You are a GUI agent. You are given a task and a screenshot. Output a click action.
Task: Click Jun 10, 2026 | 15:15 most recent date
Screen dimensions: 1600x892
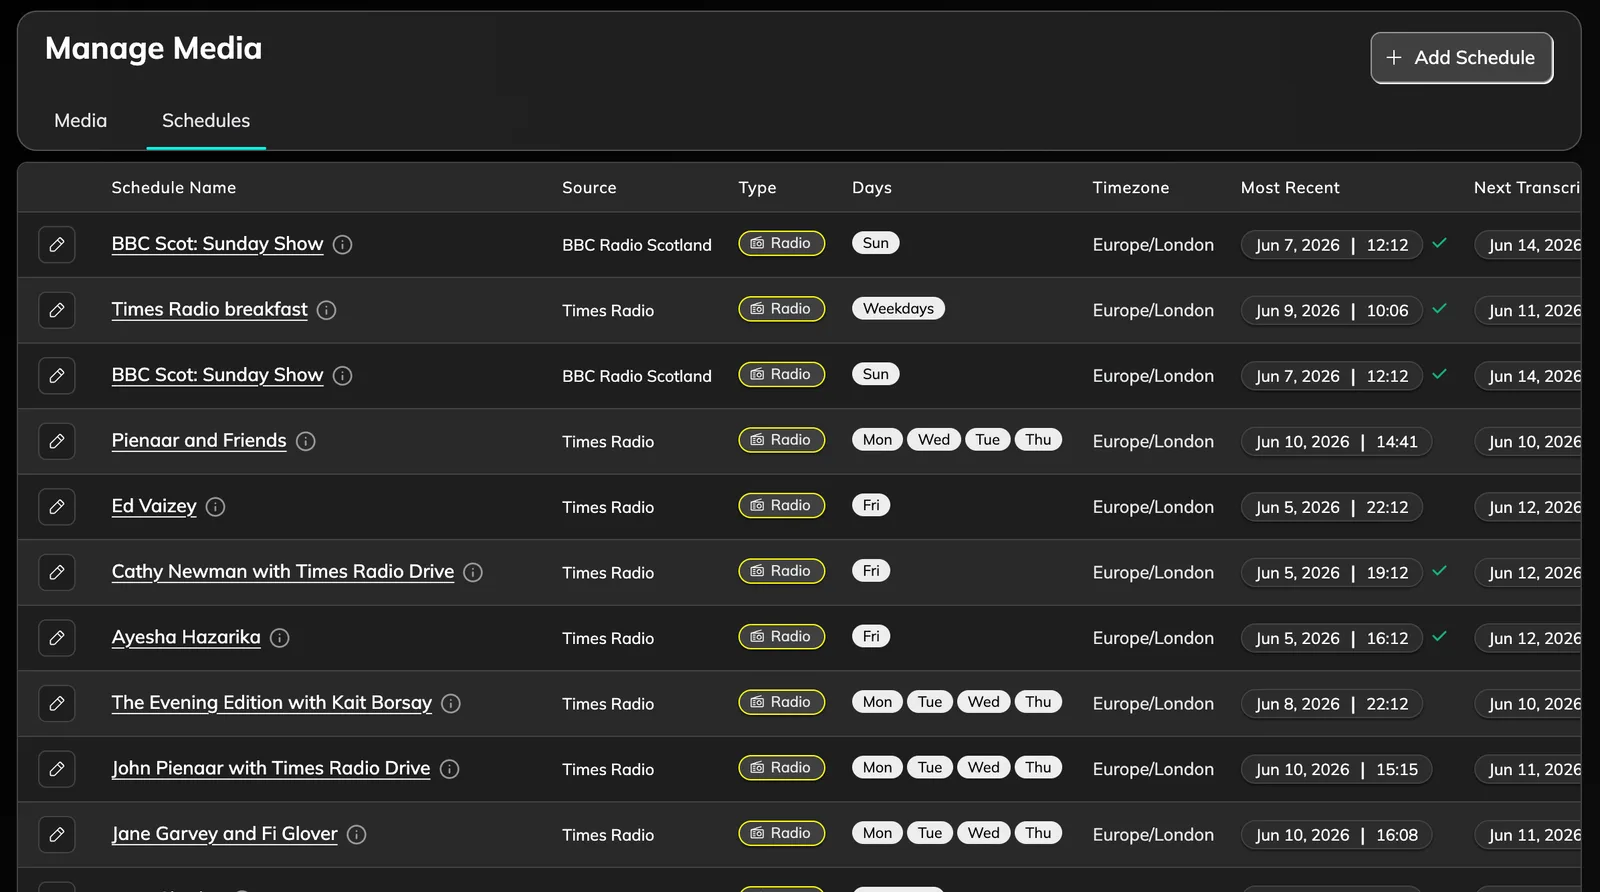click(1336, 770)
